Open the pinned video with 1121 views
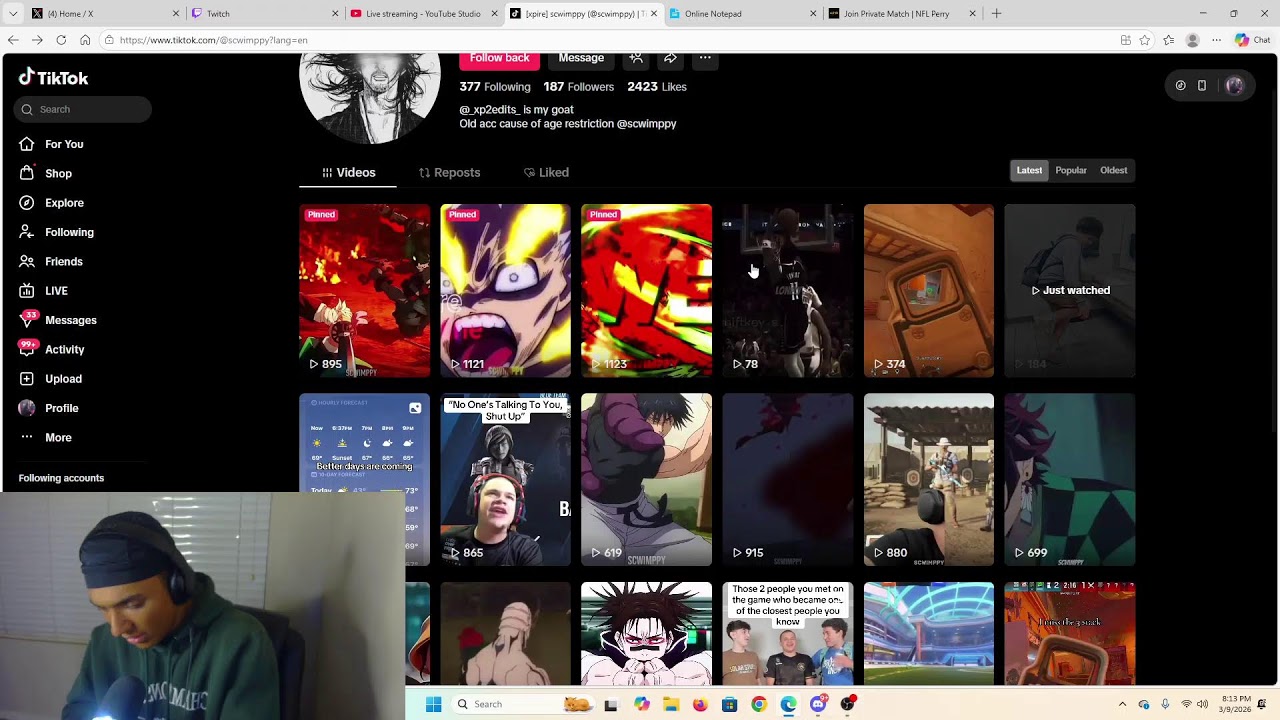 [x=506, y=291]
